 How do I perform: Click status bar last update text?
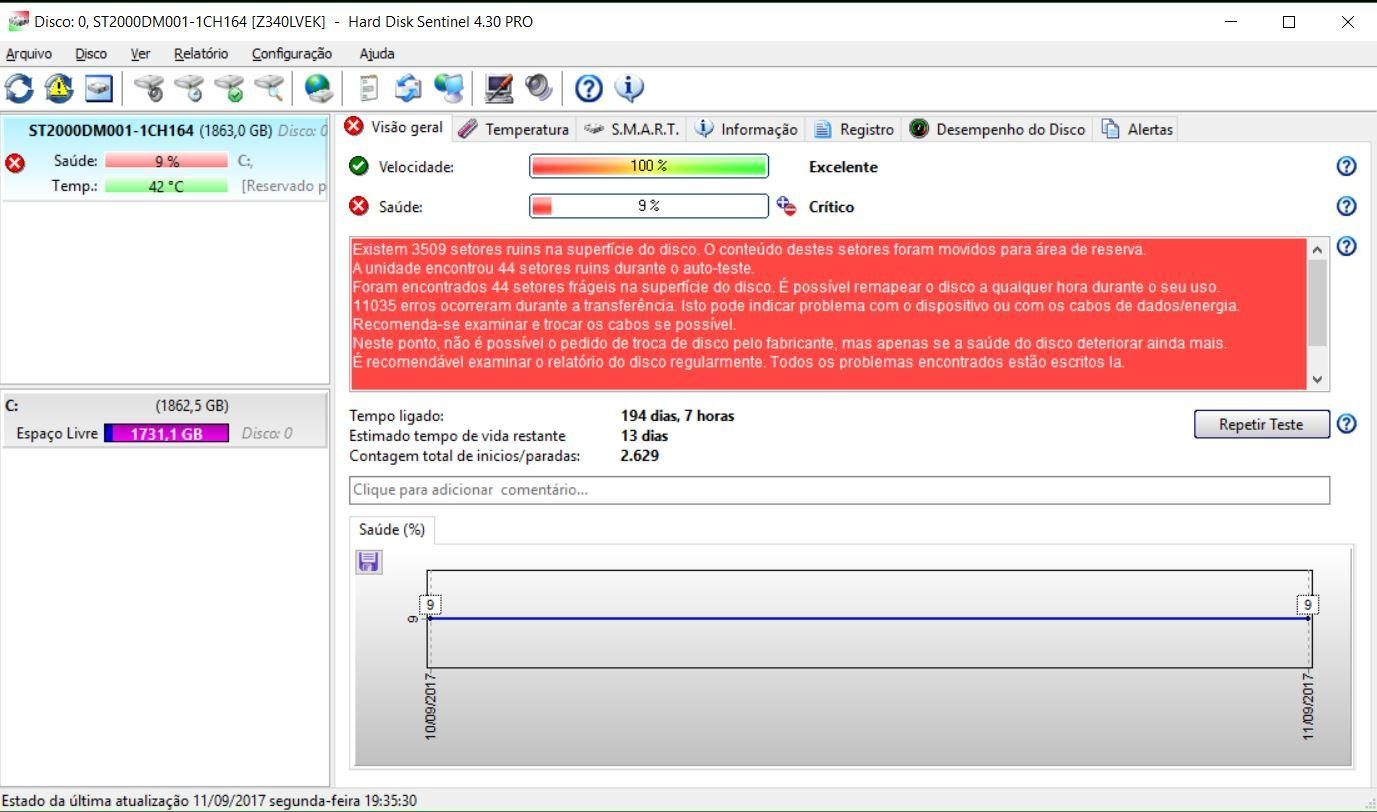[x=209, y=801]
